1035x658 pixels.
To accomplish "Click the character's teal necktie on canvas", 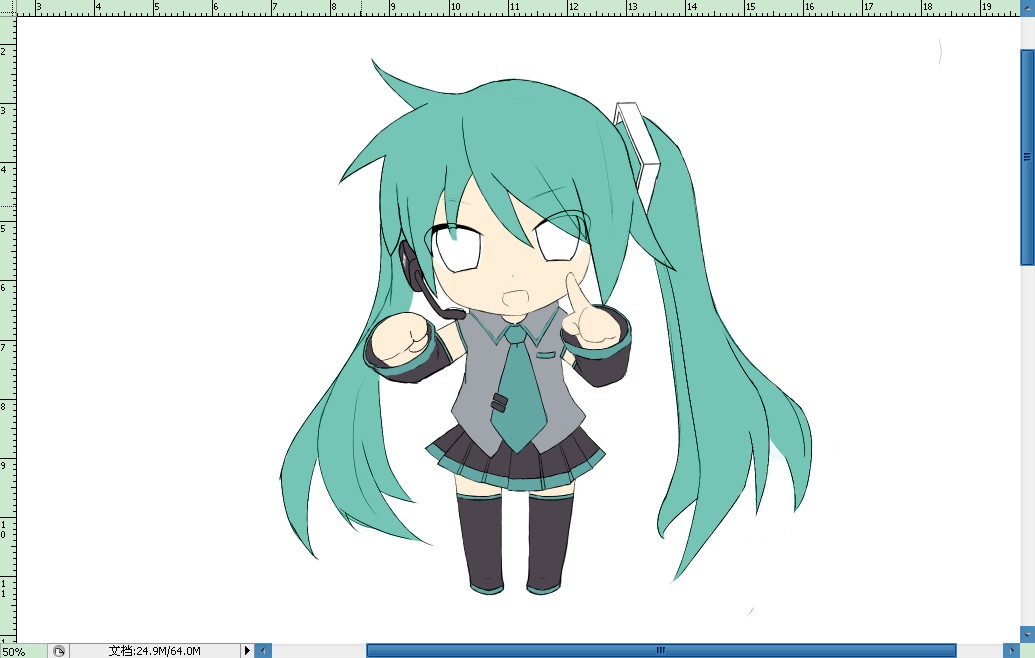I will 518,387.
